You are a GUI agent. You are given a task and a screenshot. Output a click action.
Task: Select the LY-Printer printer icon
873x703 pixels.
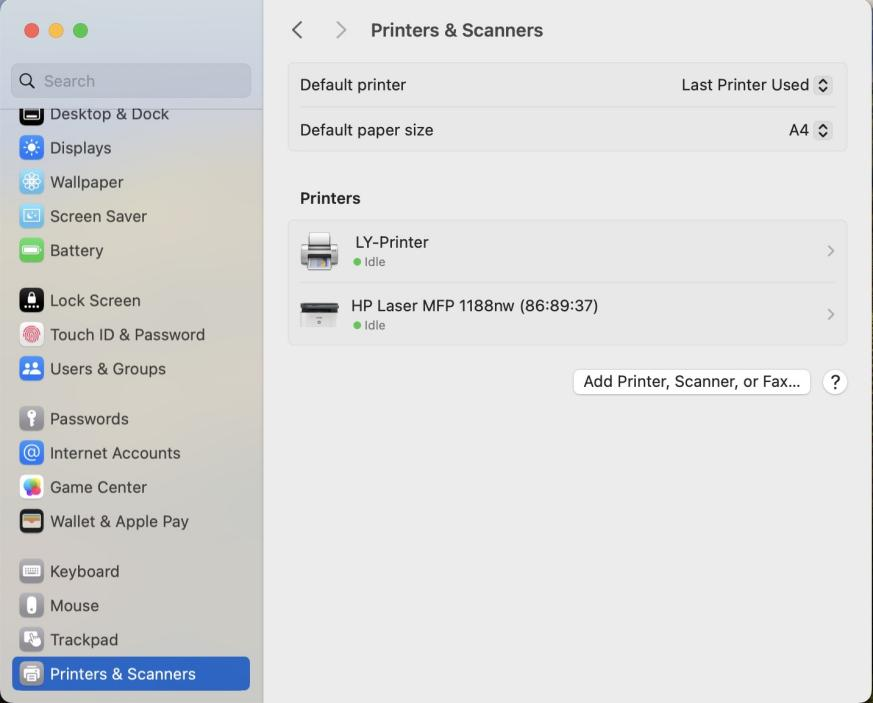coord(319,251)
